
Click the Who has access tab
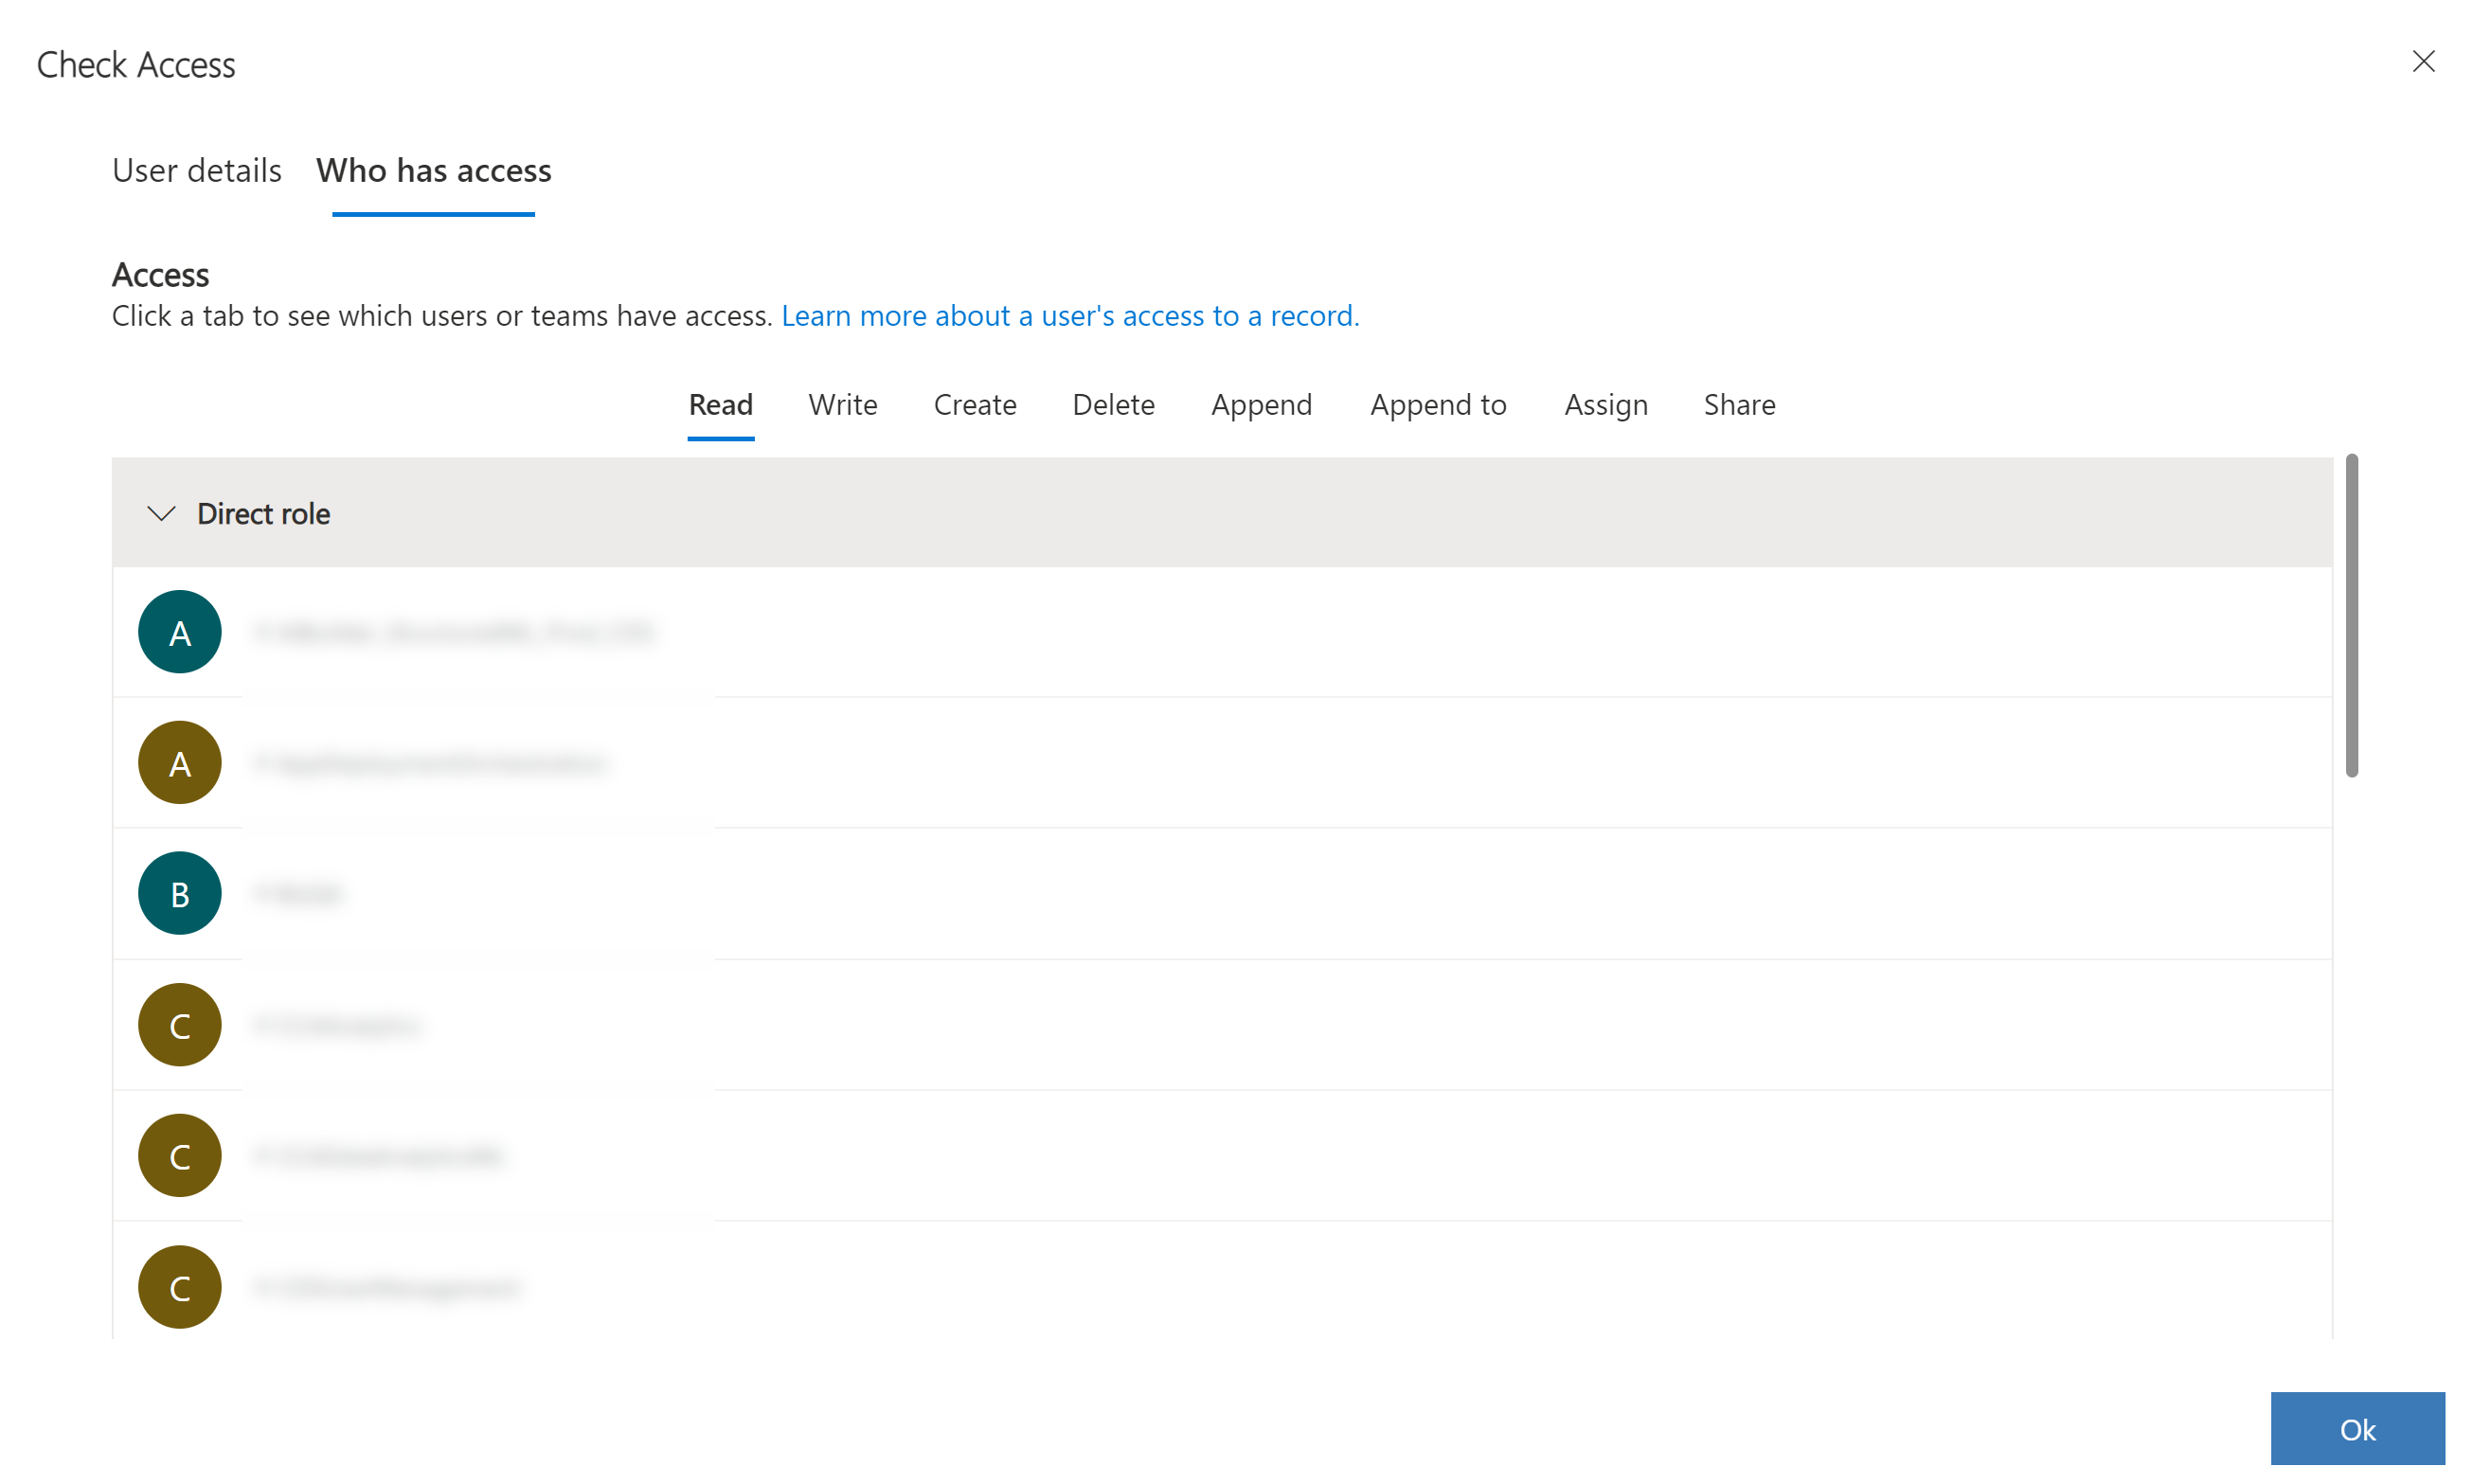coord(435,170)
